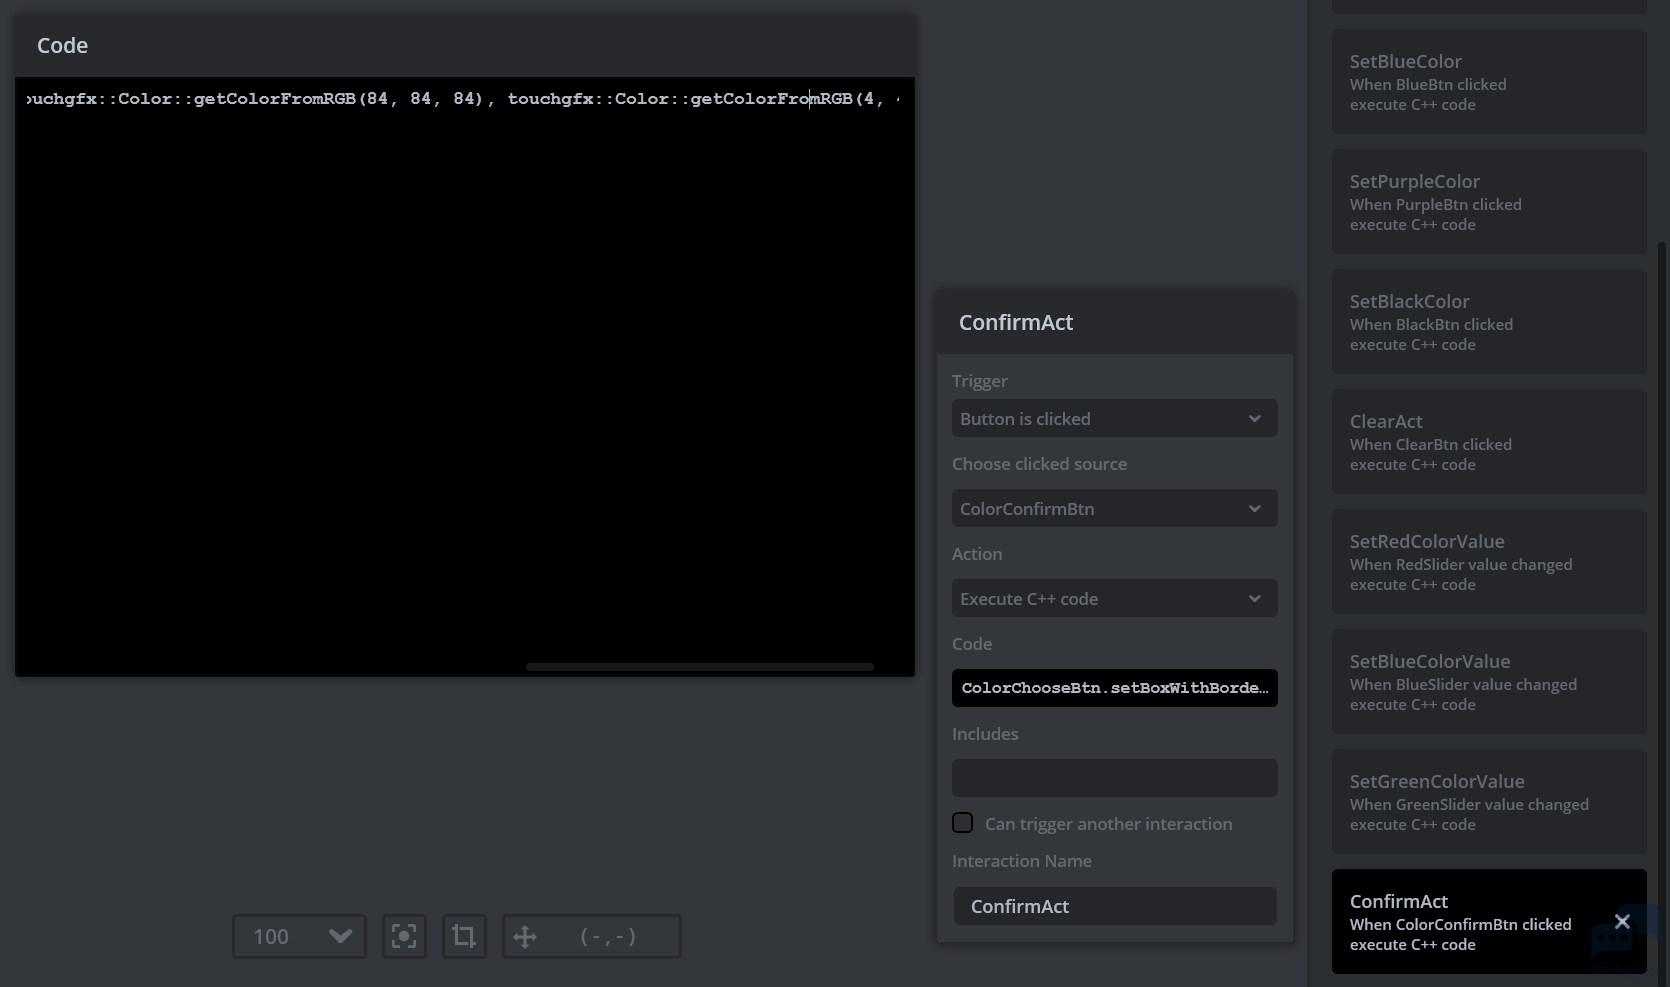Image resolution: width=1670 pixels, height=987 pixels.
Task: Select the SetRedColorValue interaction
Action: pos(1488,562)
